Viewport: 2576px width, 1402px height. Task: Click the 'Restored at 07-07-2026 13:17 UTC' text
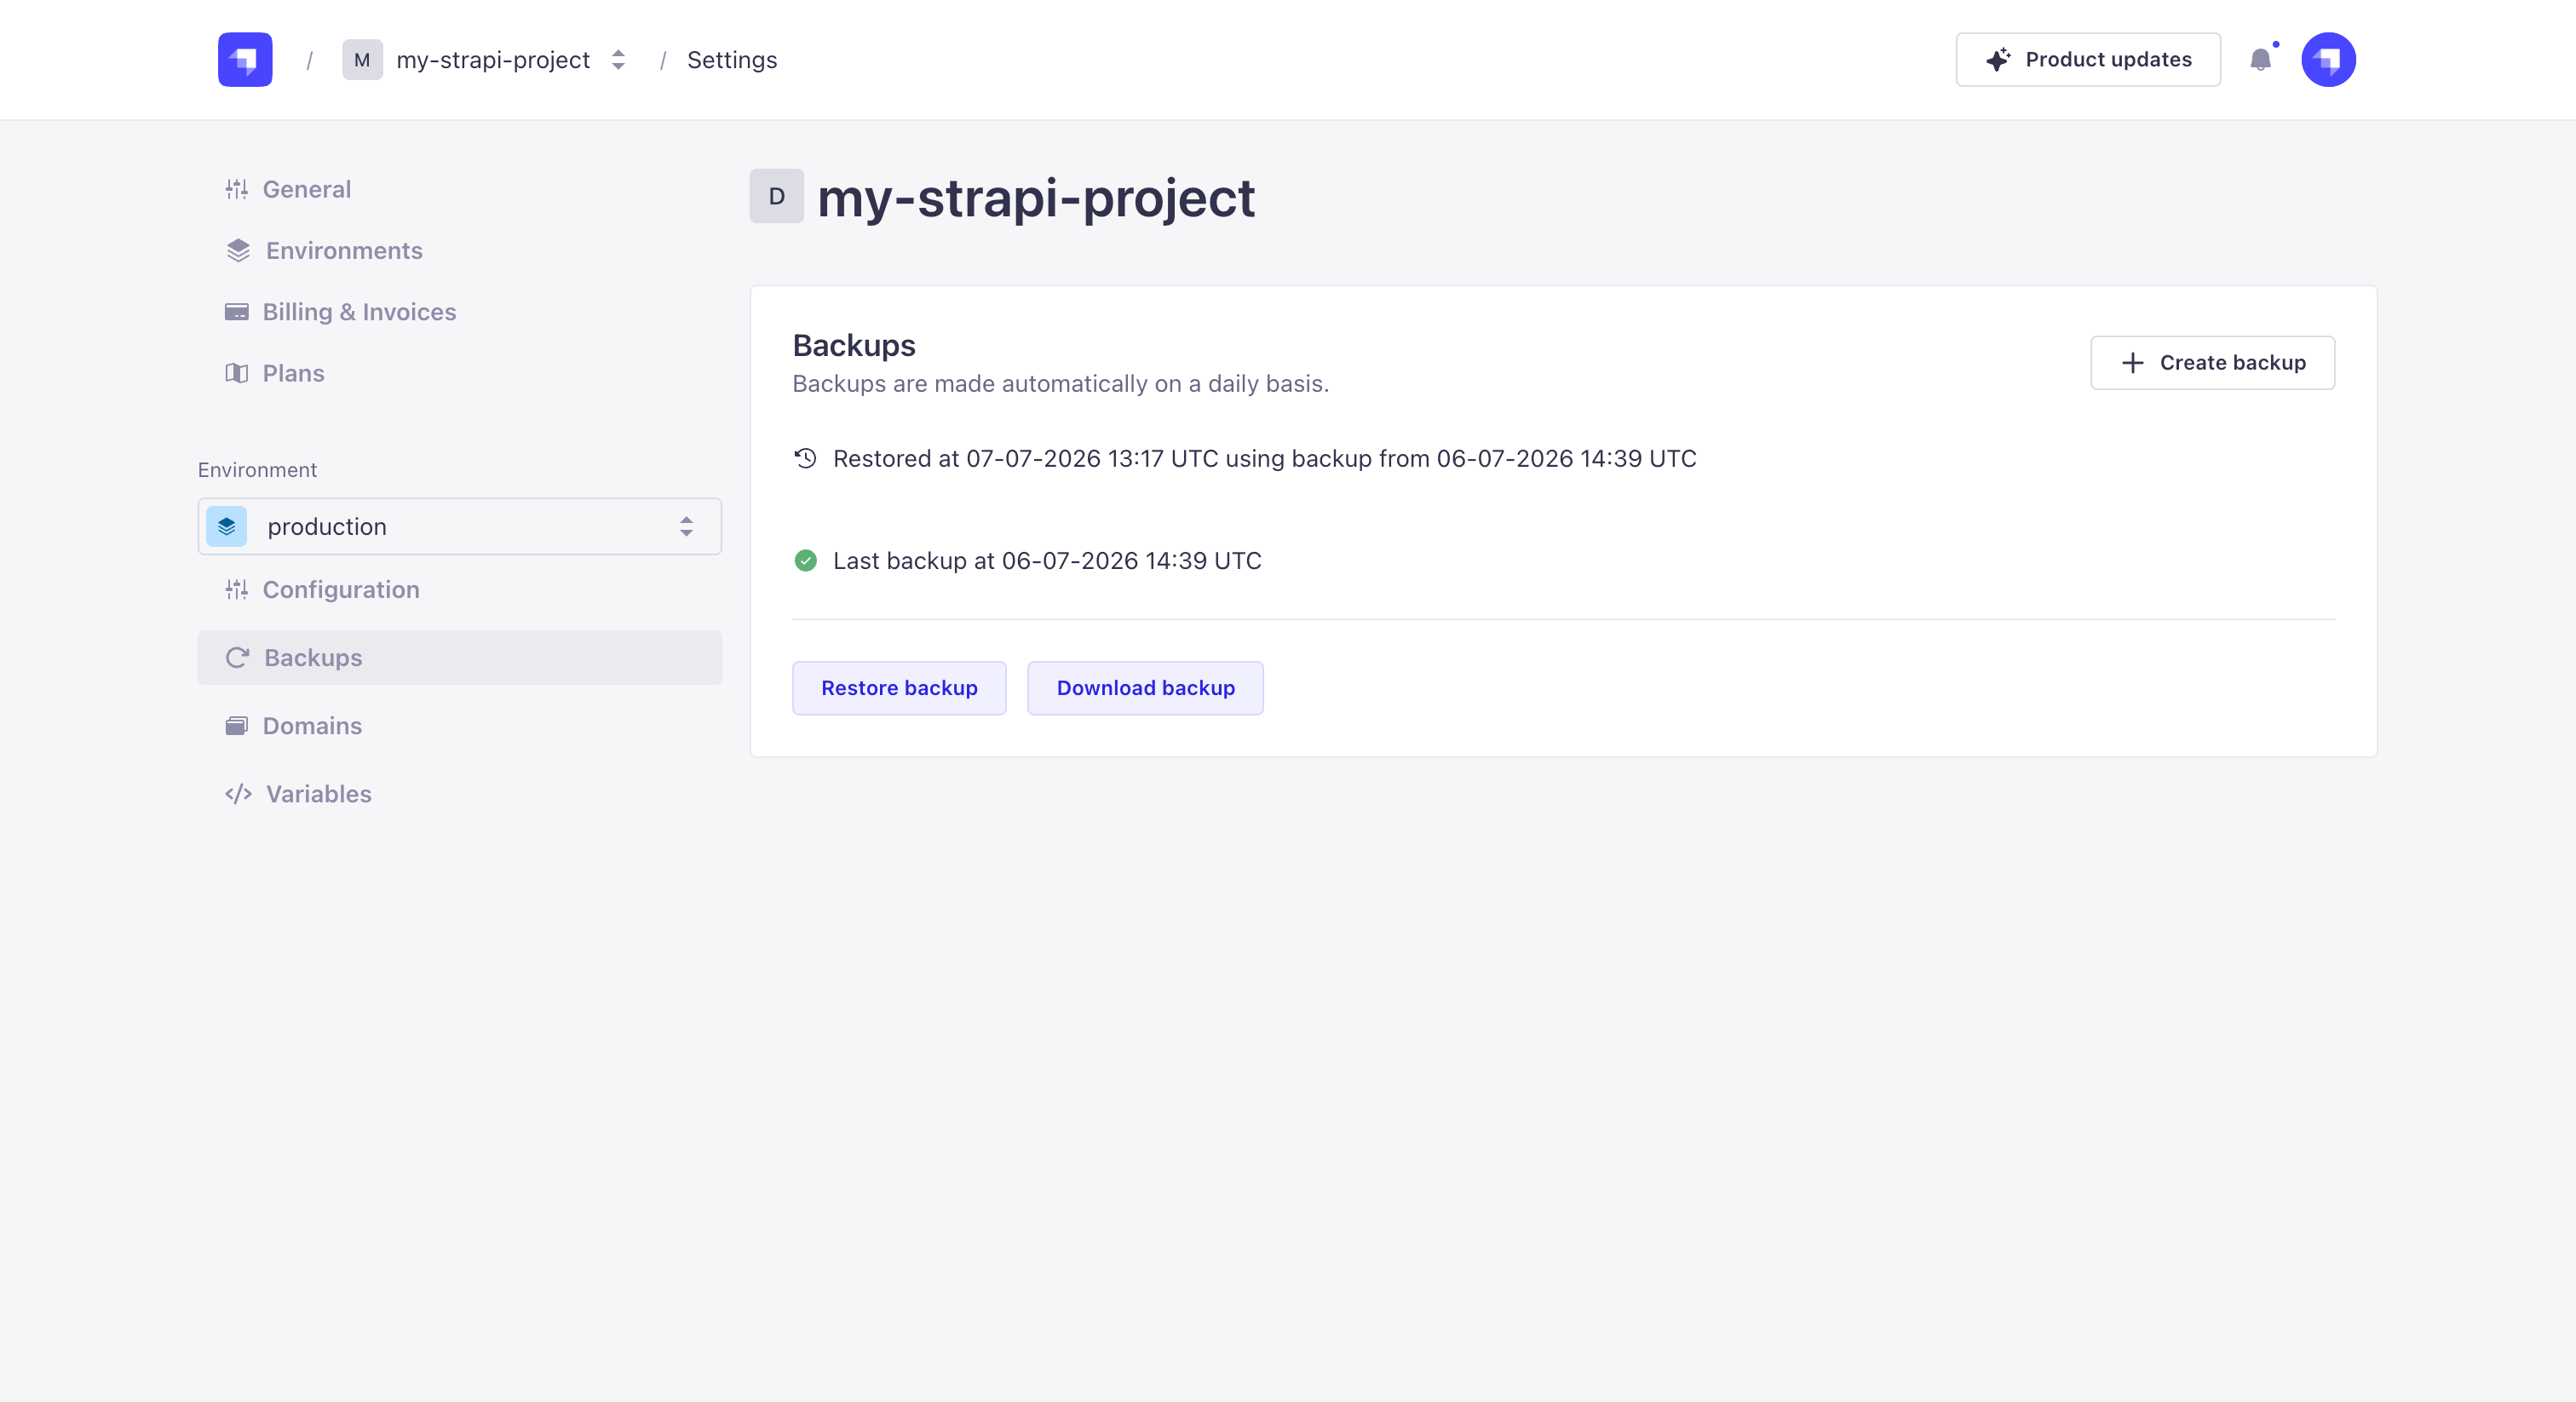coord(1025,459)
